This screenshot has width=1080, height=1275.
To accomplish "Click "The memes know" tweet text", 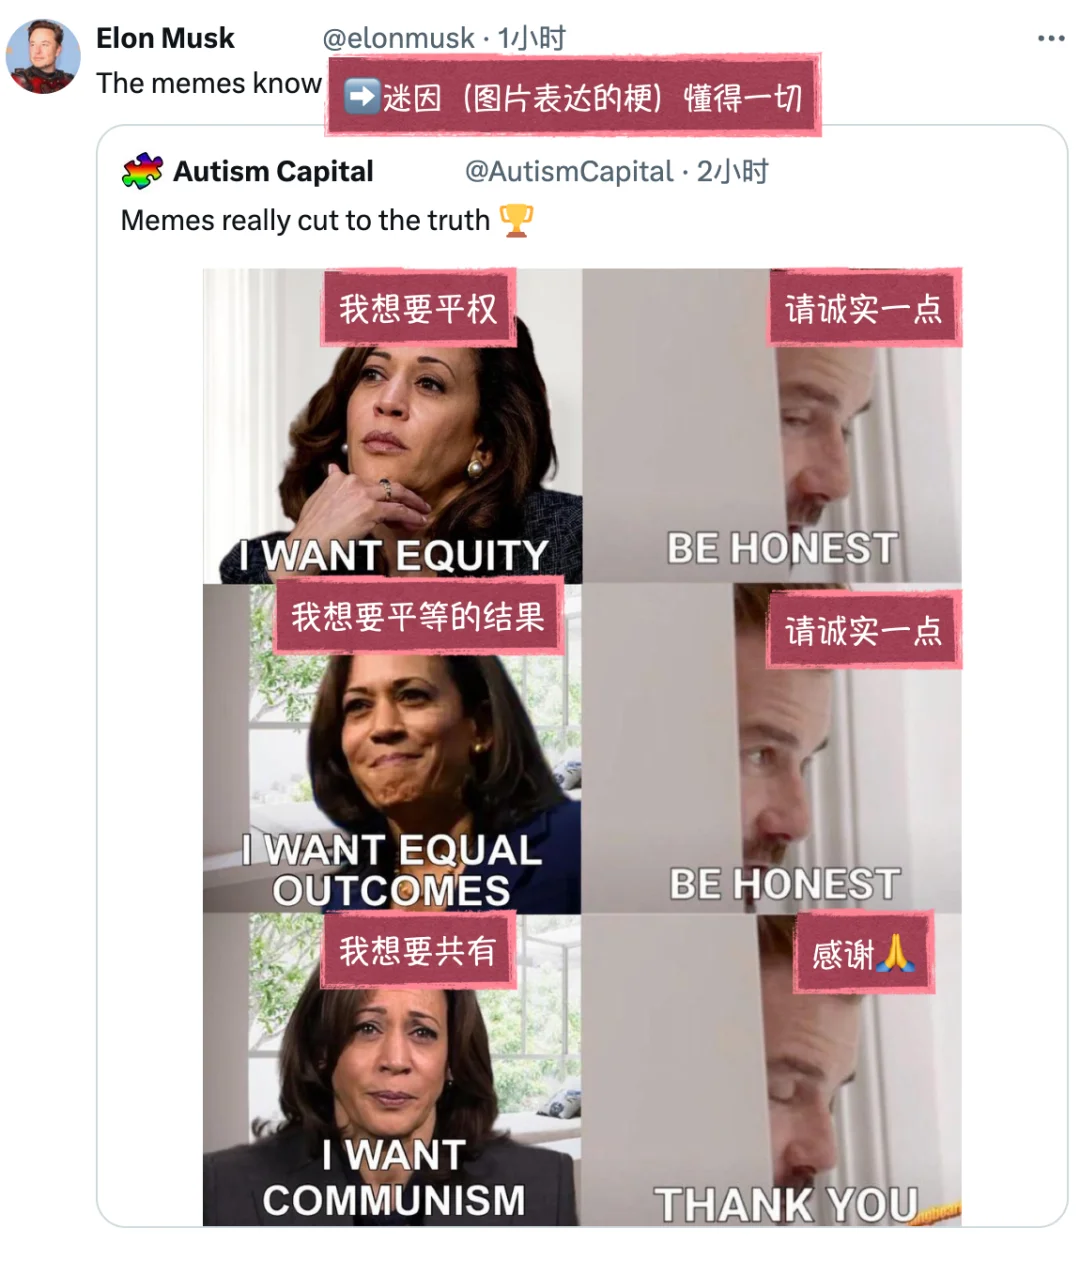I will click(x=209, y=83).
